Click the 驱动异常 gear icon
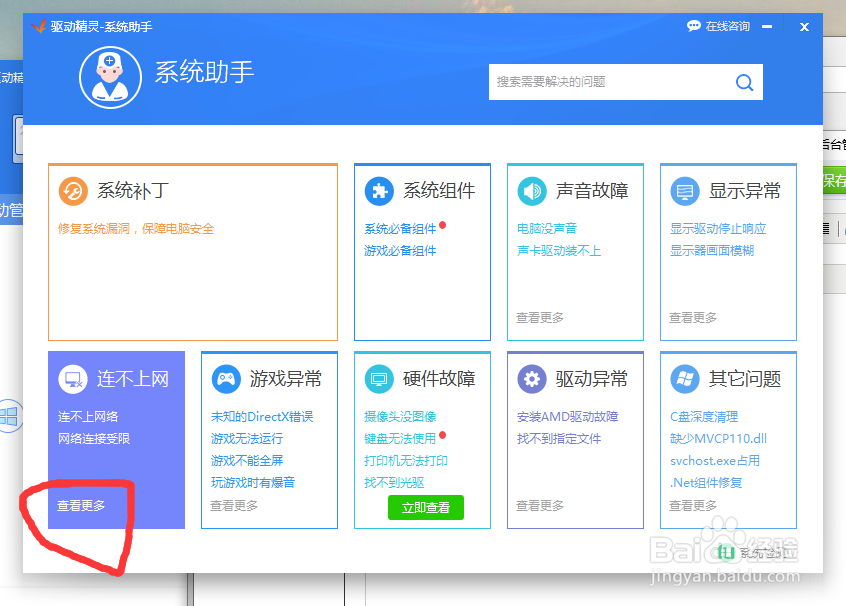Image resolution: width=846 pixels, height=606 pixels. point(530,379)
